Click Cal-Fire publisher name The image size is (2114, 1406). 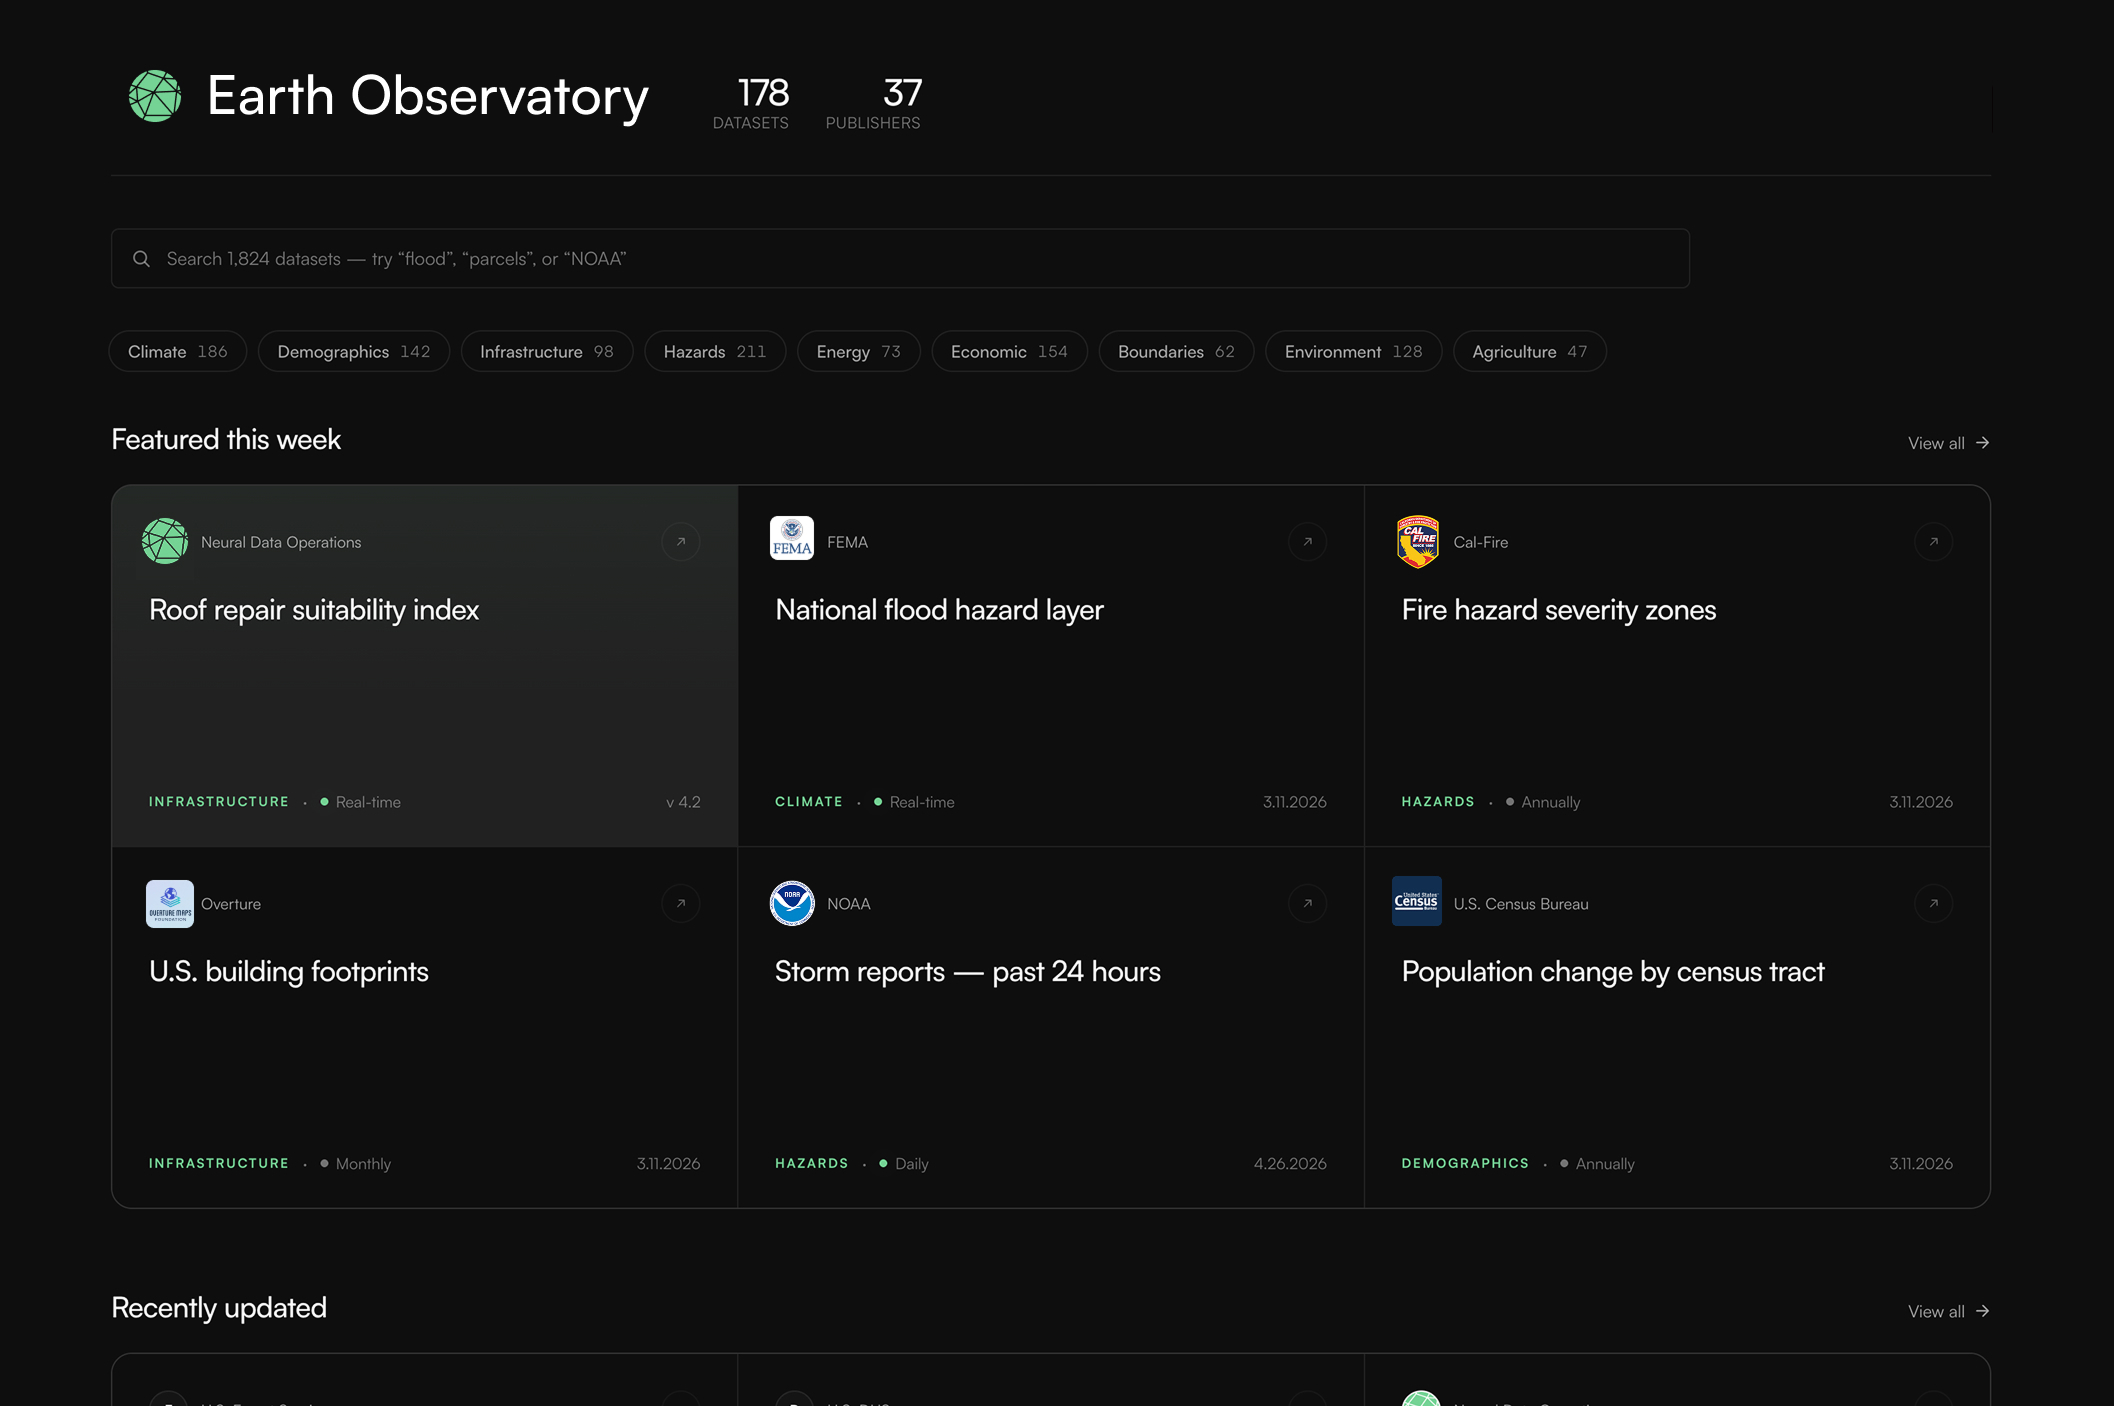tap(1481, 542)
